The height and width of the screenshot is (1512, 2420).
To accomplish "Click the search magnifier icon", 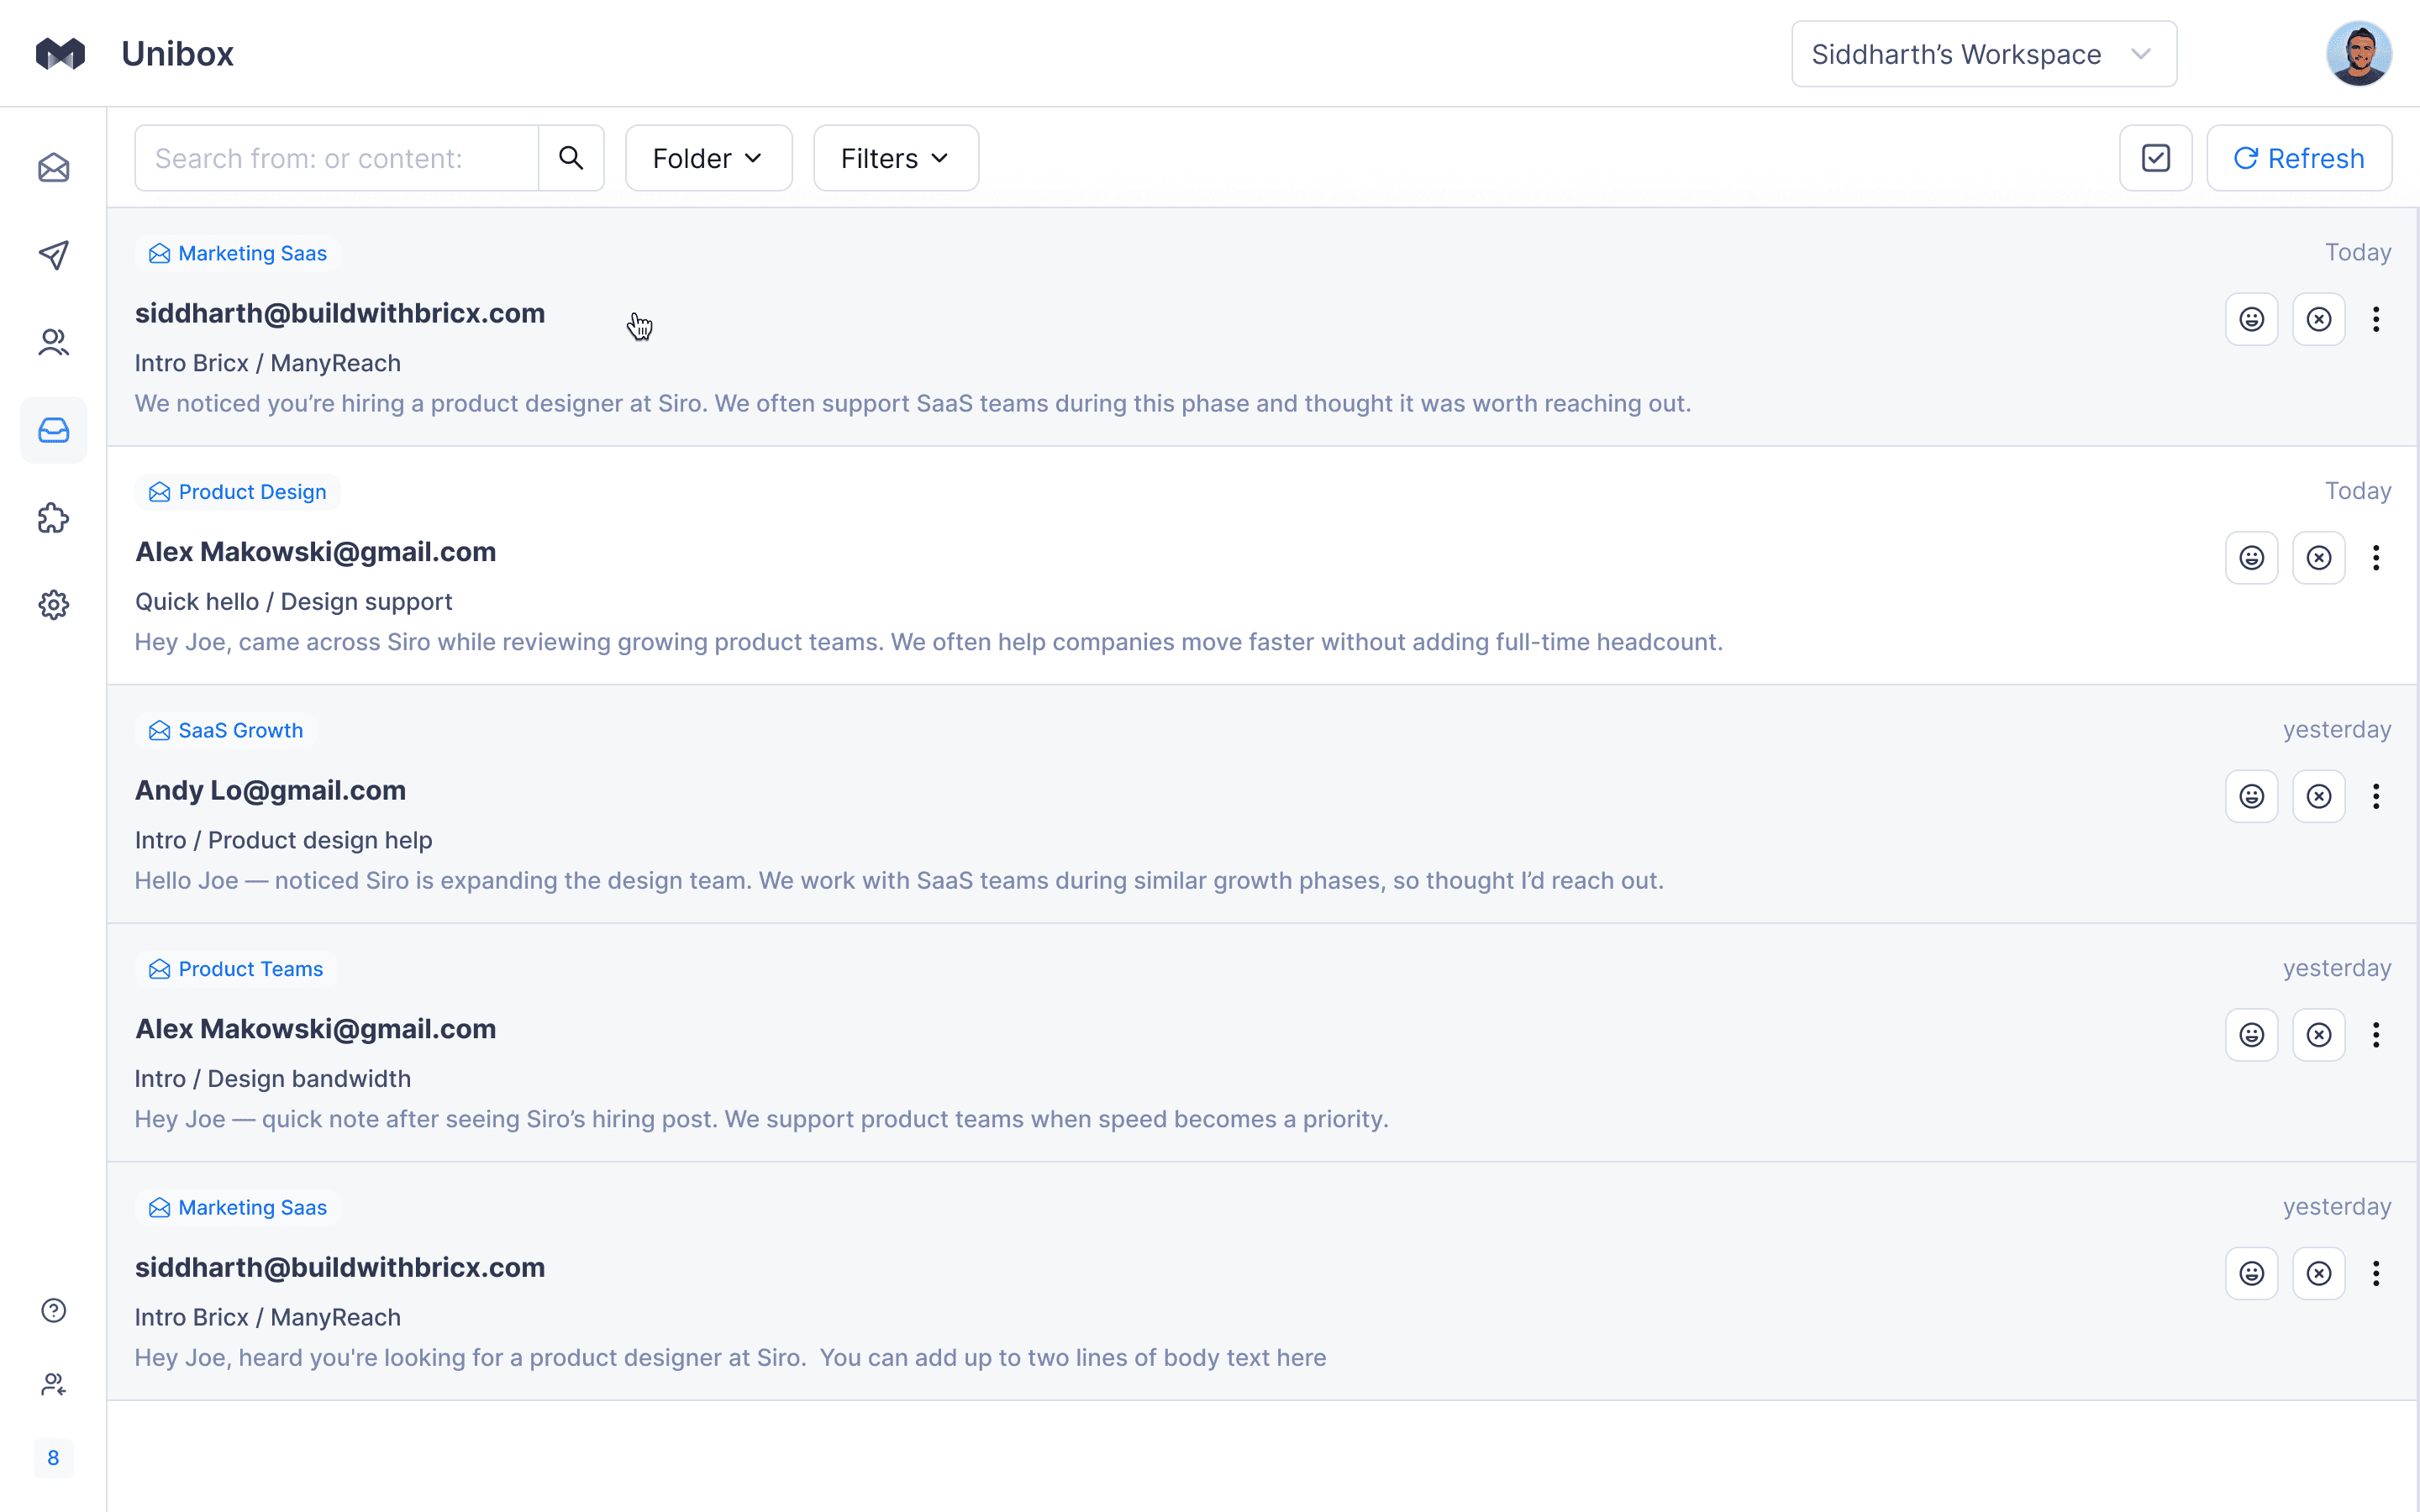I will [571, 158].
